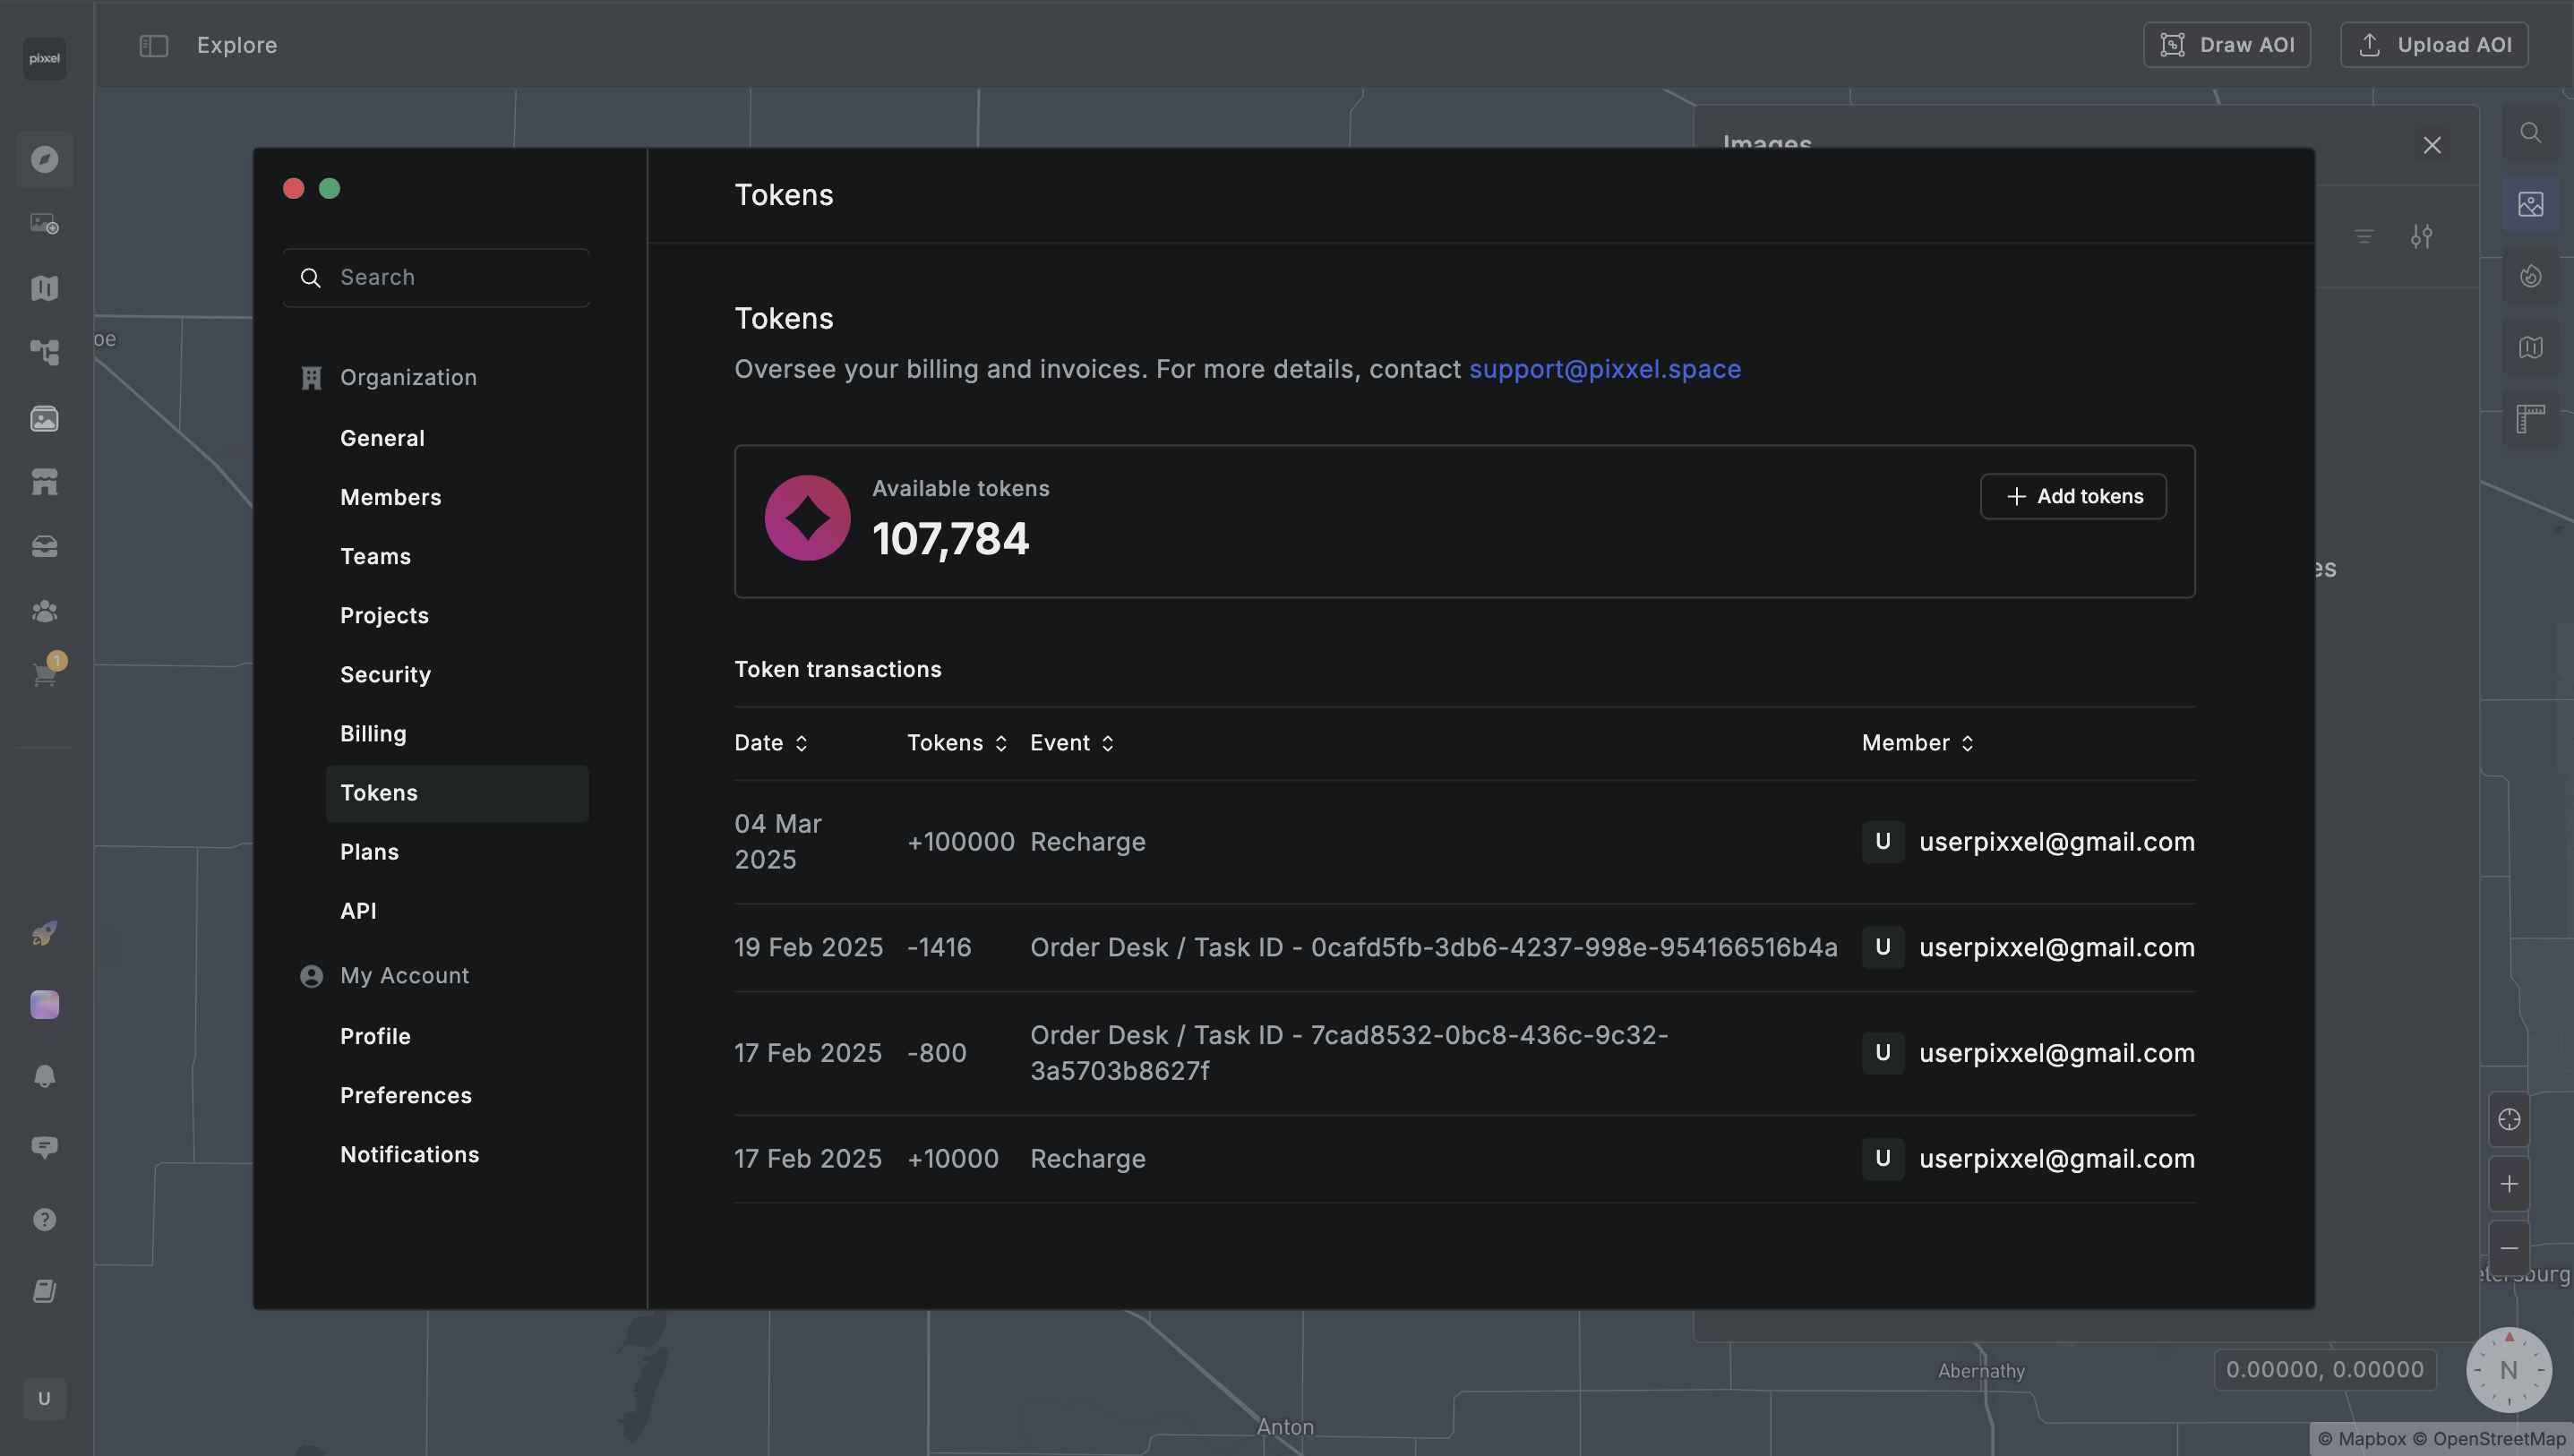Open the map icon in left sidebar
The height and width of the screenshot is (1456, 2574).
tap(44, 288)
